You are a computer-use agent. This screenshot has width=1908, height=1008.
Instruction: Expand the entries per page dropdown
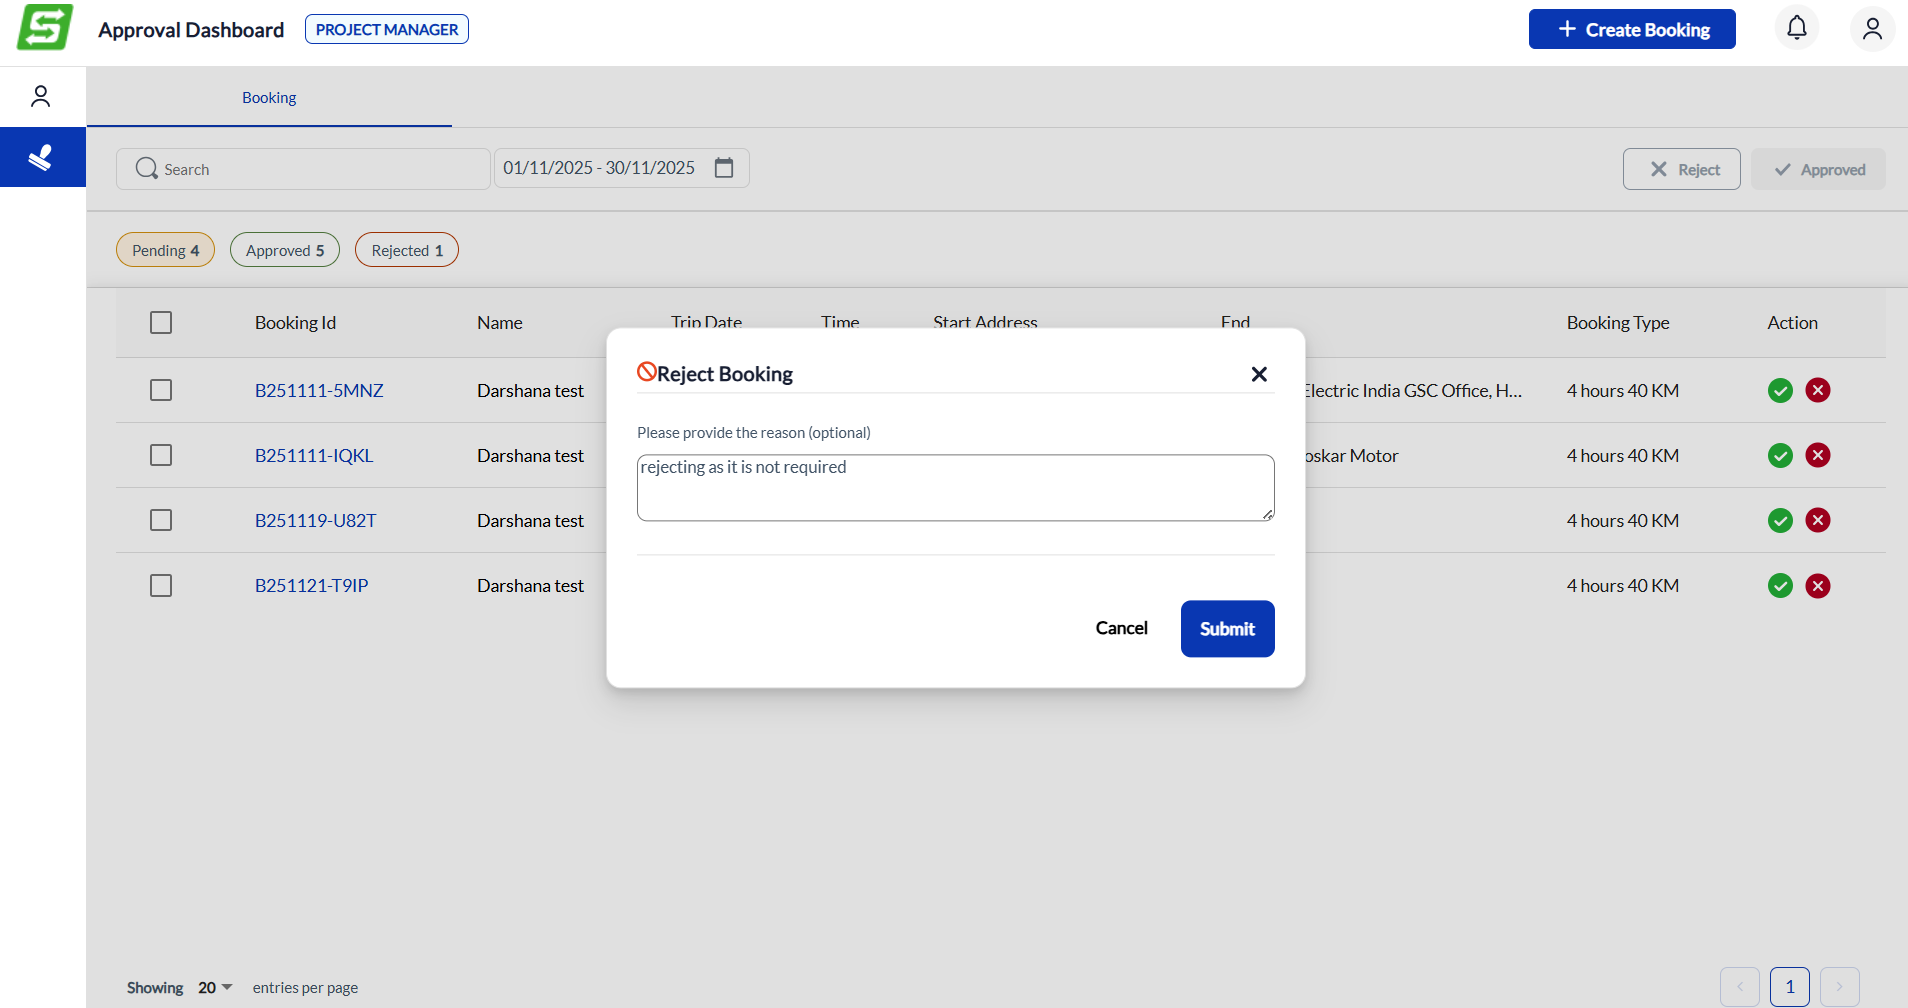(215, 987)
